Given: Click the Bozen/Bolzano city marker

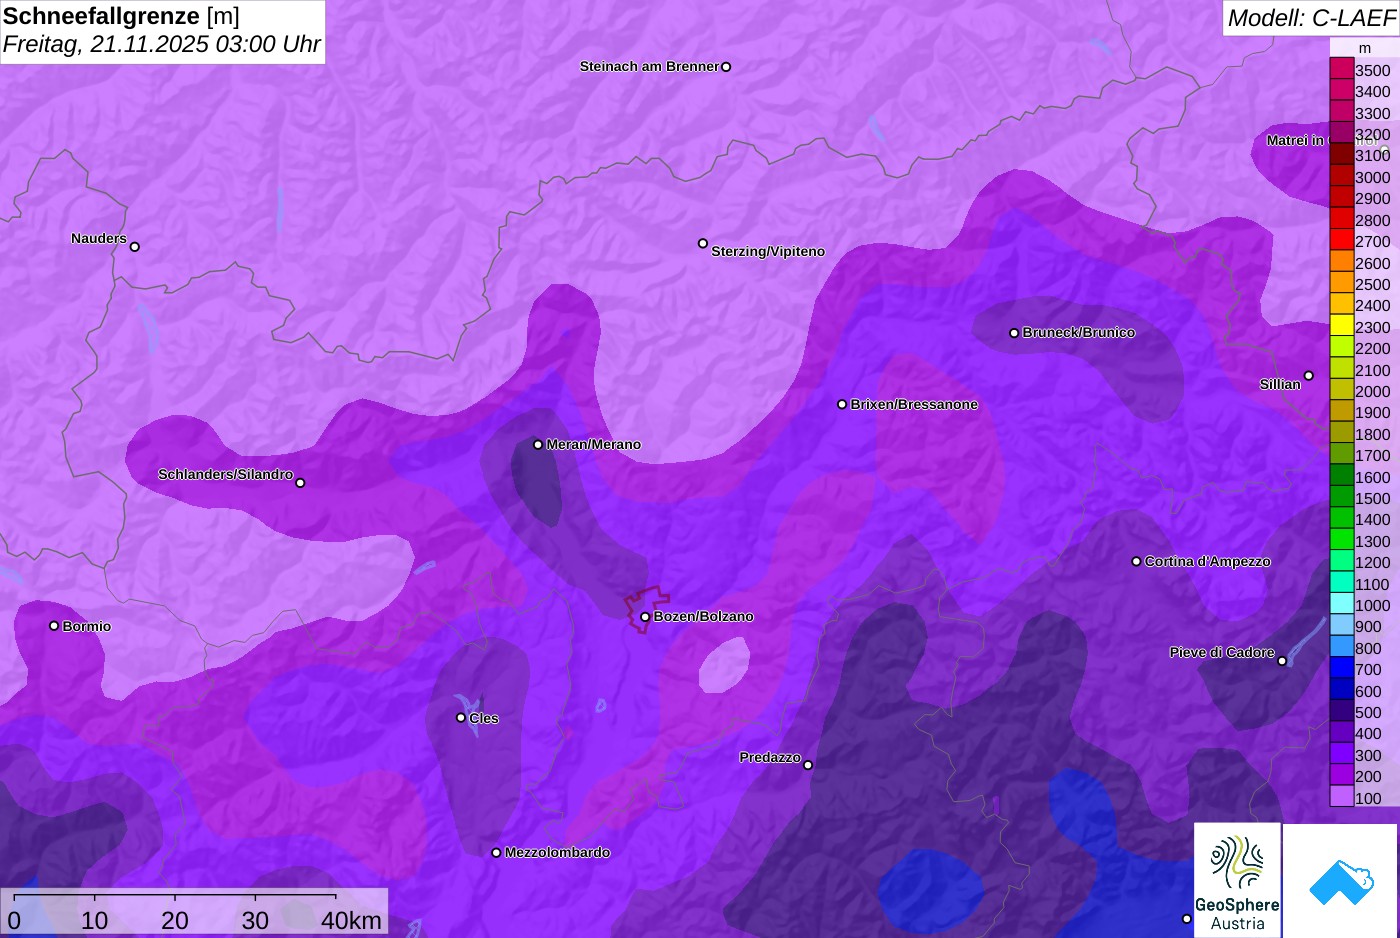Looking at the screenshot, I should [646, 617].
